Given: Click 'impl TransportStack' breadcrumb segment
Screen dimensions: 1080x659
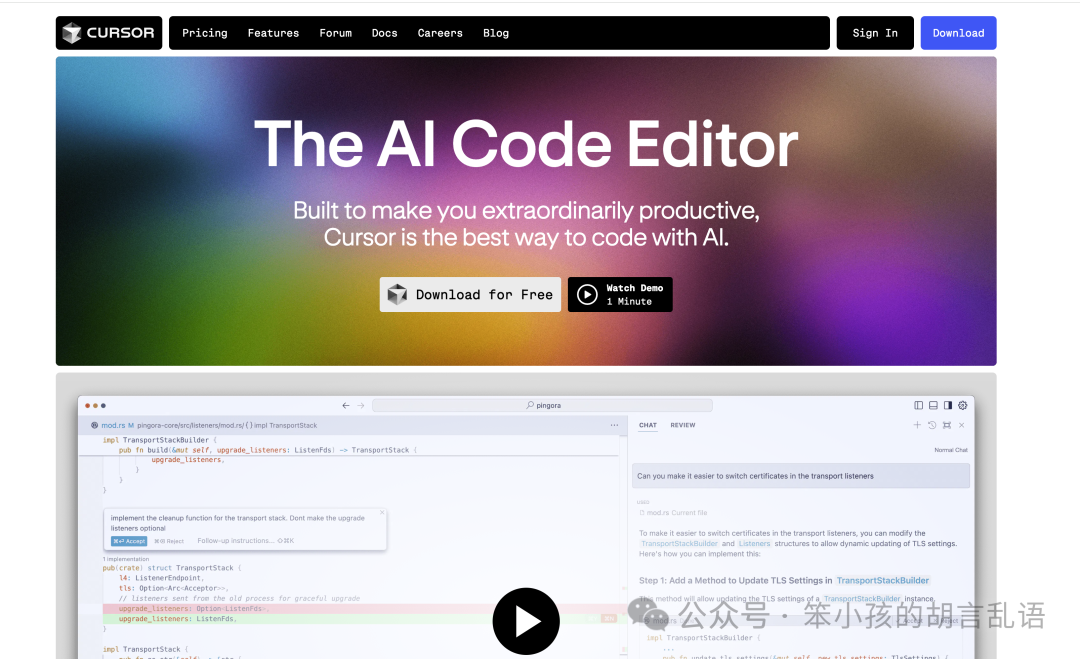Looking at the screenshot, I should click(286, 426).
